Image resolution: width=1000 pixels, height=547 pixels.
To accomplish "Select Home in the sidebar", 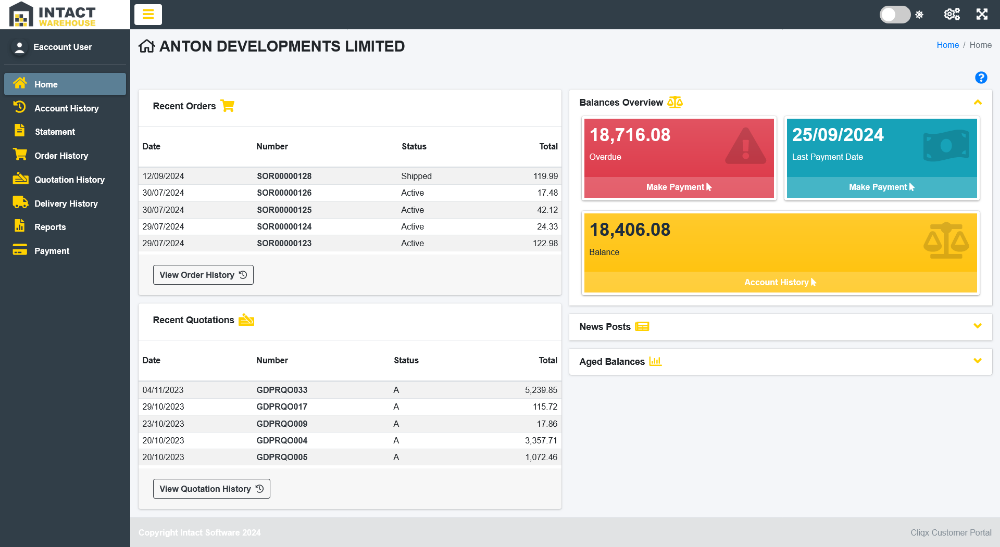I will [x=65, y=84].
